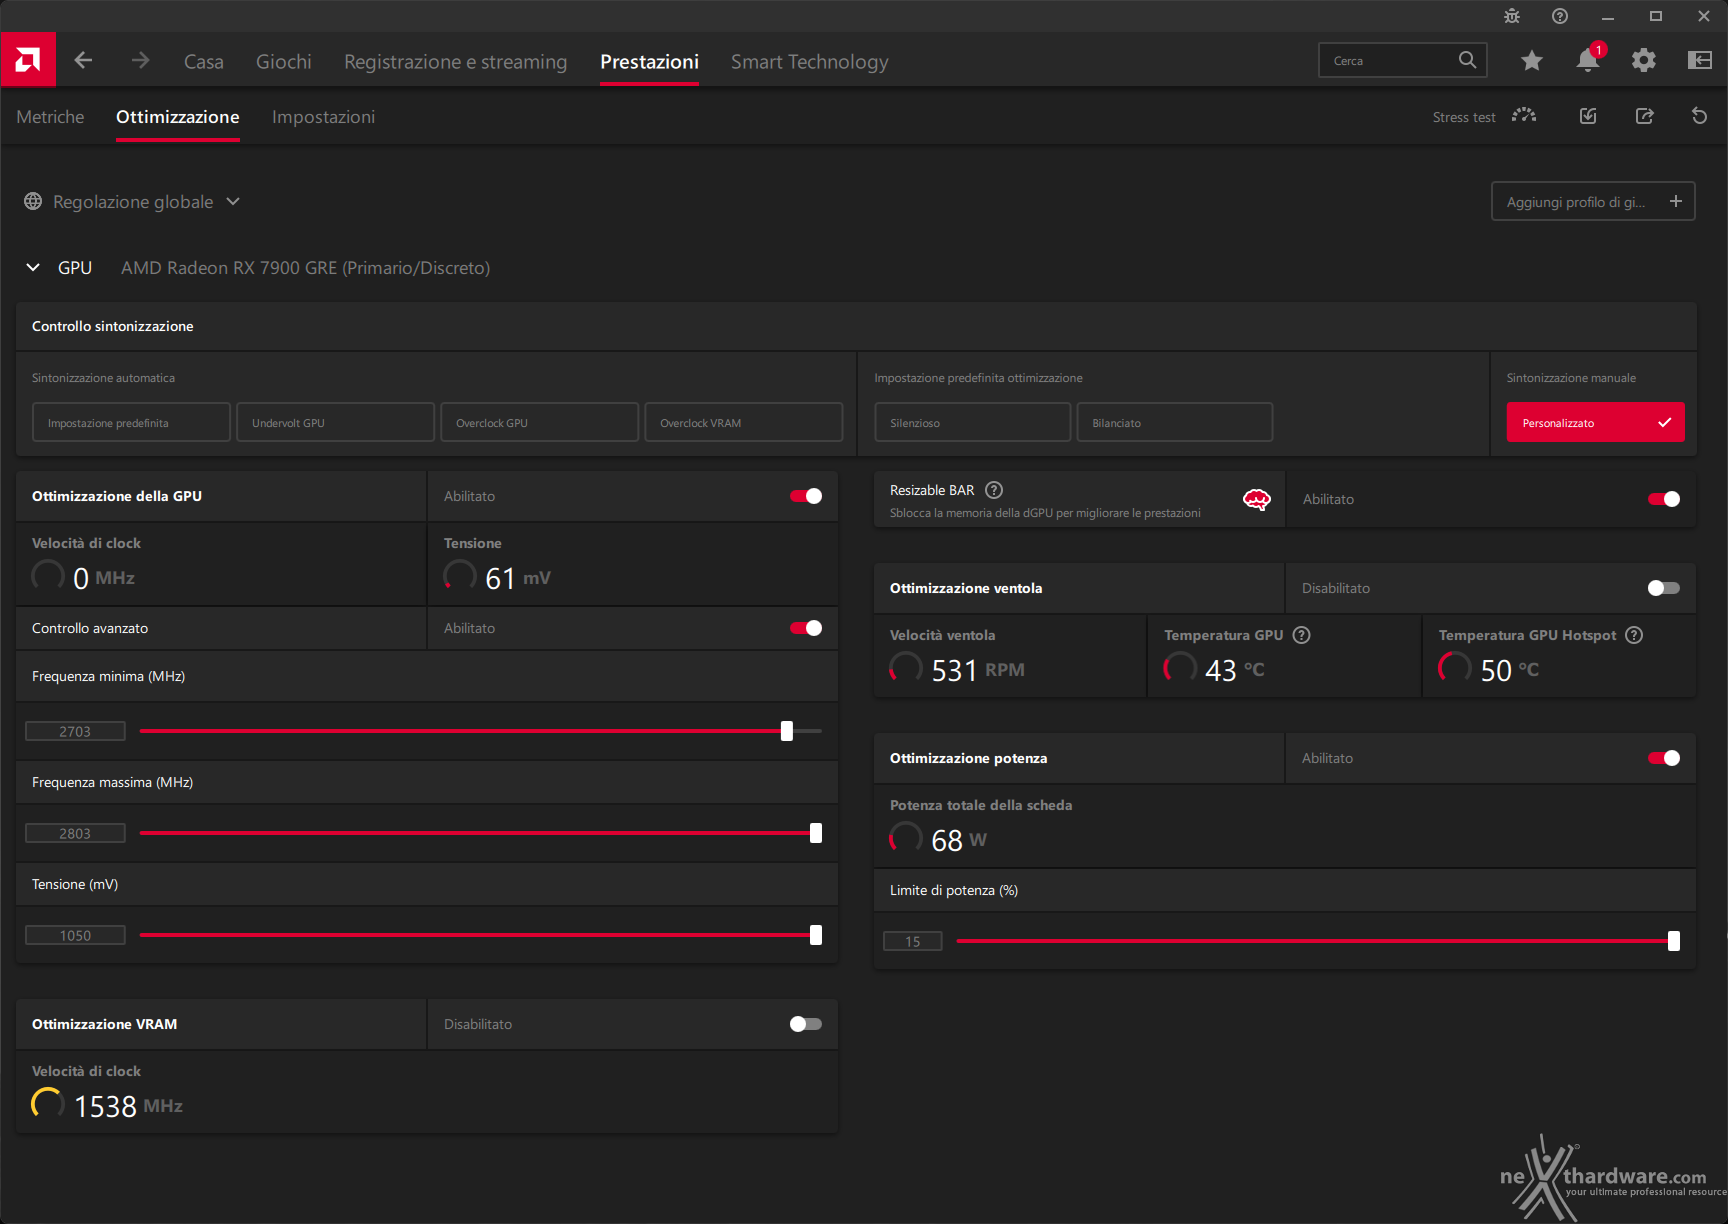Open notifications bell icon

click(x=1588, y=59)
